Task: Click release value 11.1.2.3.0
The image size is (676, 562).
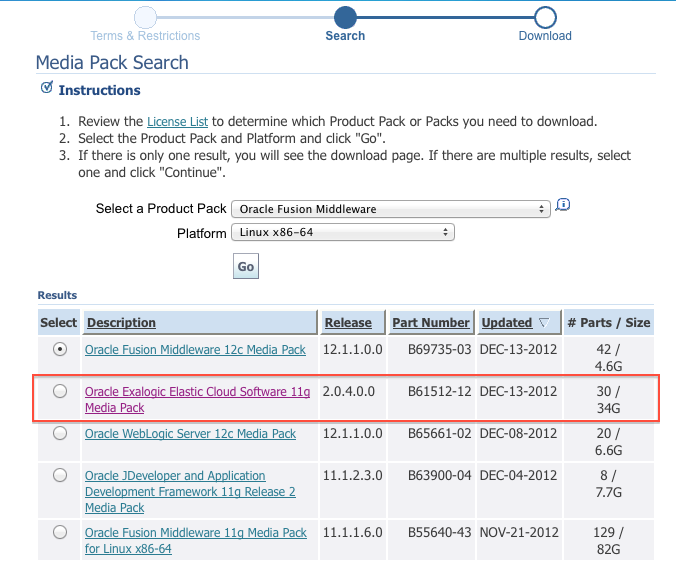Action: point(353,475)
